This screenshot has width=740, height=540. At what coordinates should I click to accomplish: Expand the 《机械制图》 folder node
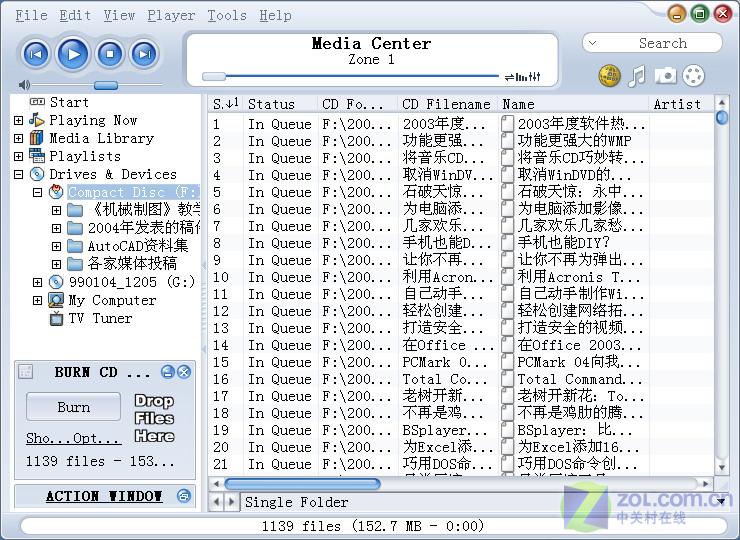coord(56,210)
